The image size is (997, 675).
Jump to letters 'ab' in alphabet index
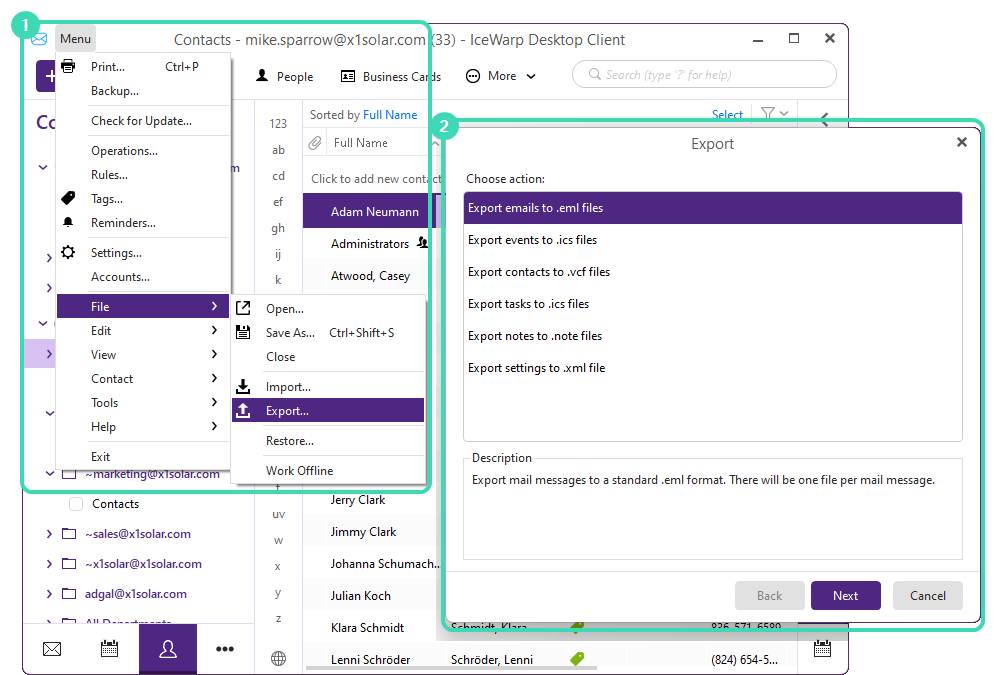tap(278, 150)
